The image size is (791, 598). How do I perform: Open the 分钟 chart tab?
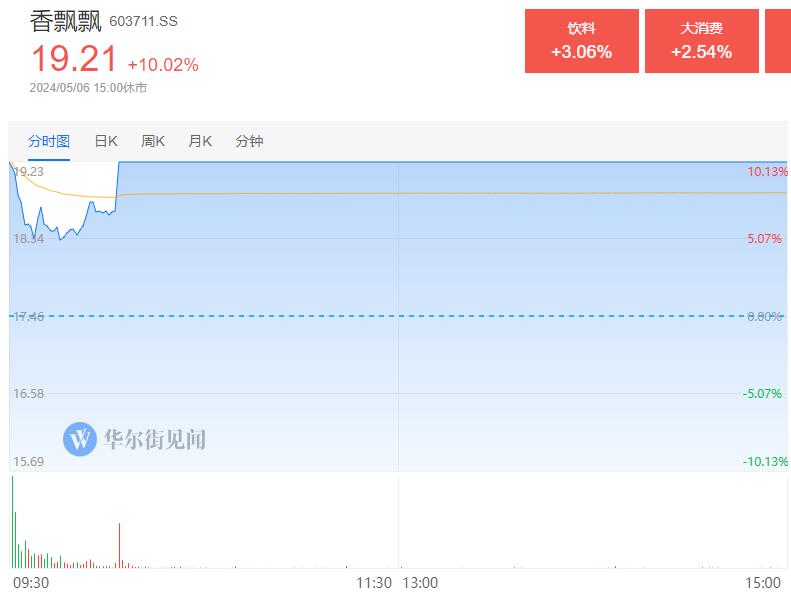click(249, 141)
